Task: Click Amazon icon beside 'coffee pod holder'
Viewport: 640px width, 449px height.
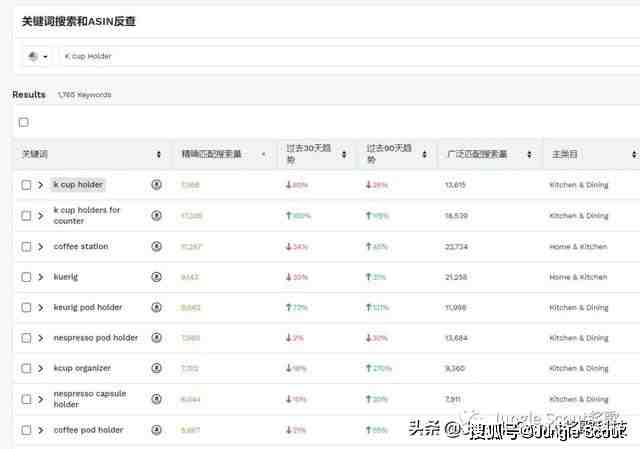Action: [x=156, y=429]
